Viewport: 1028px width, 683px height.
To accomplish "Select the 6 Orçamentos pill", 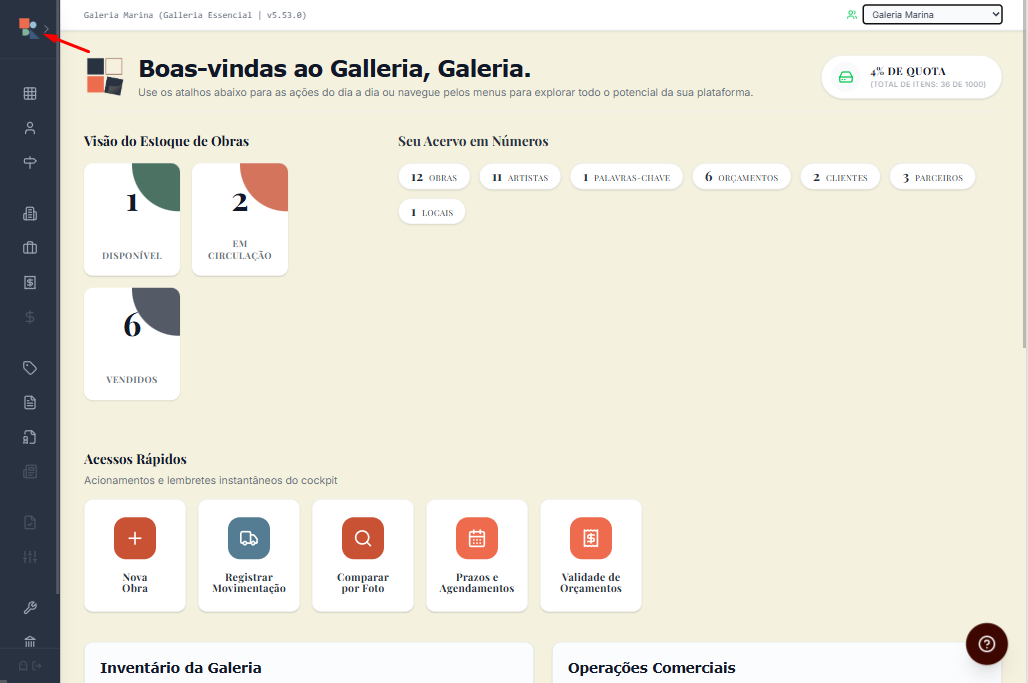I will pyautogui.click(x=741, y=177).
